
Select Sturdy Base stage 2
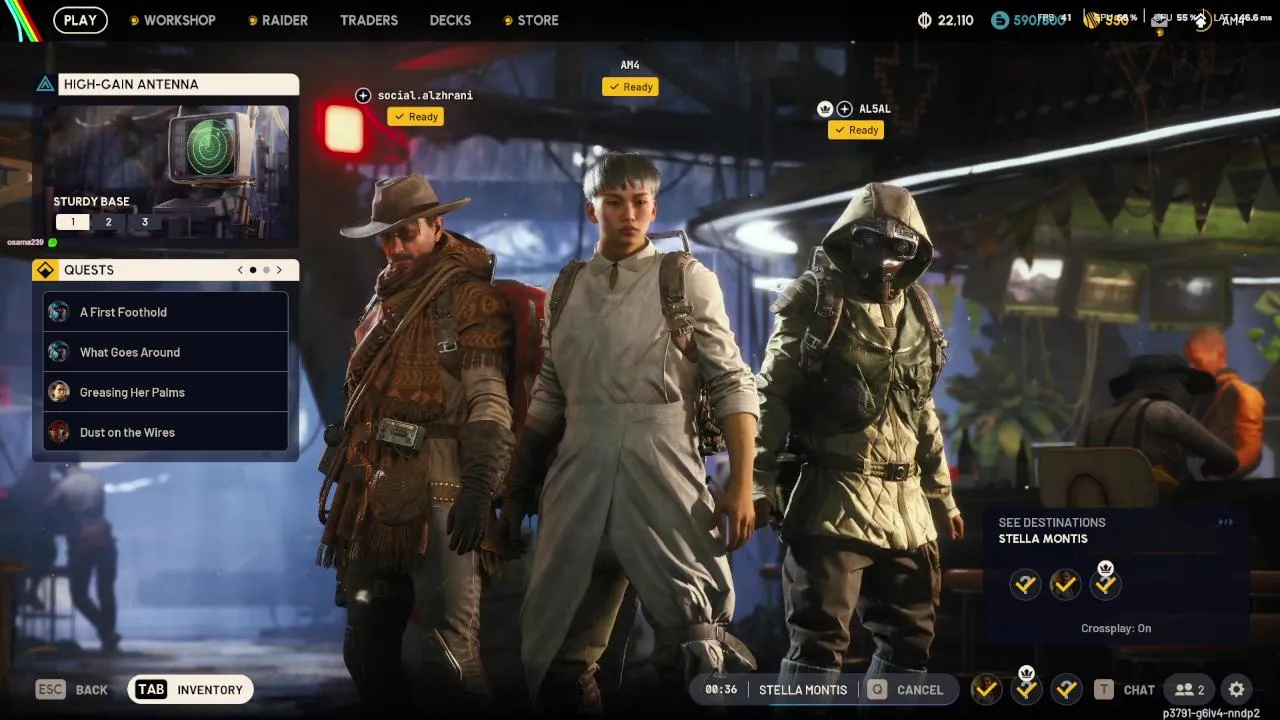click(108, 222)
